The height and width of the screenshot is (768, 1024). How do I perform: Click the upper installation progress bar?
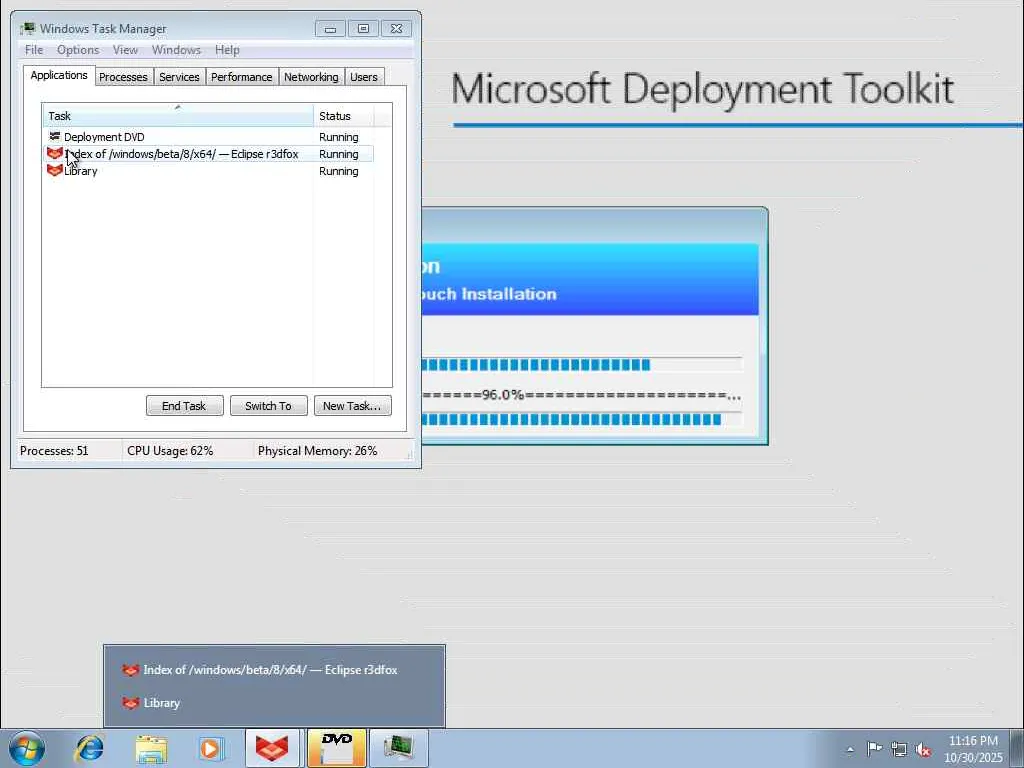582,364
